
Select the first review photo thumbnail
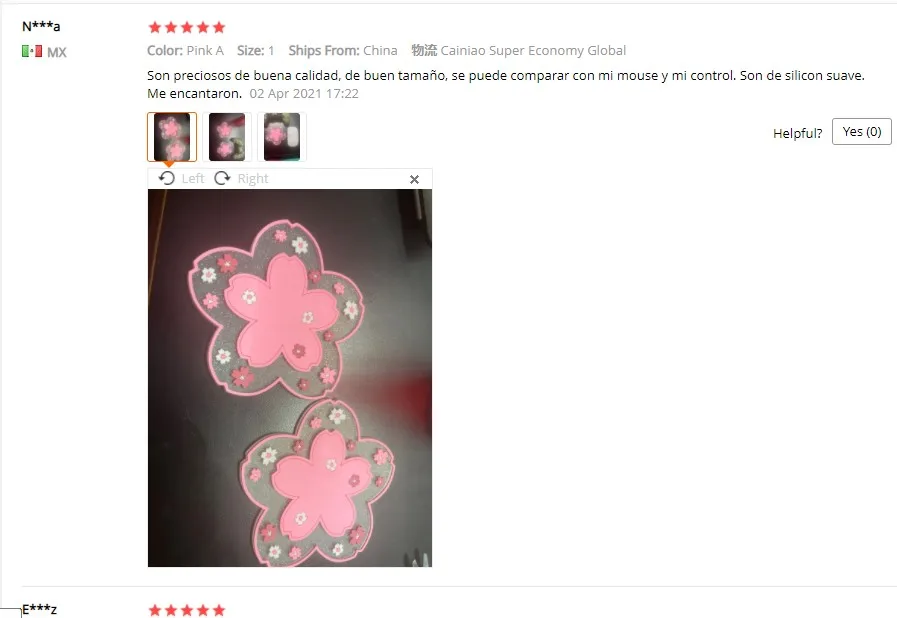point(172,137)
